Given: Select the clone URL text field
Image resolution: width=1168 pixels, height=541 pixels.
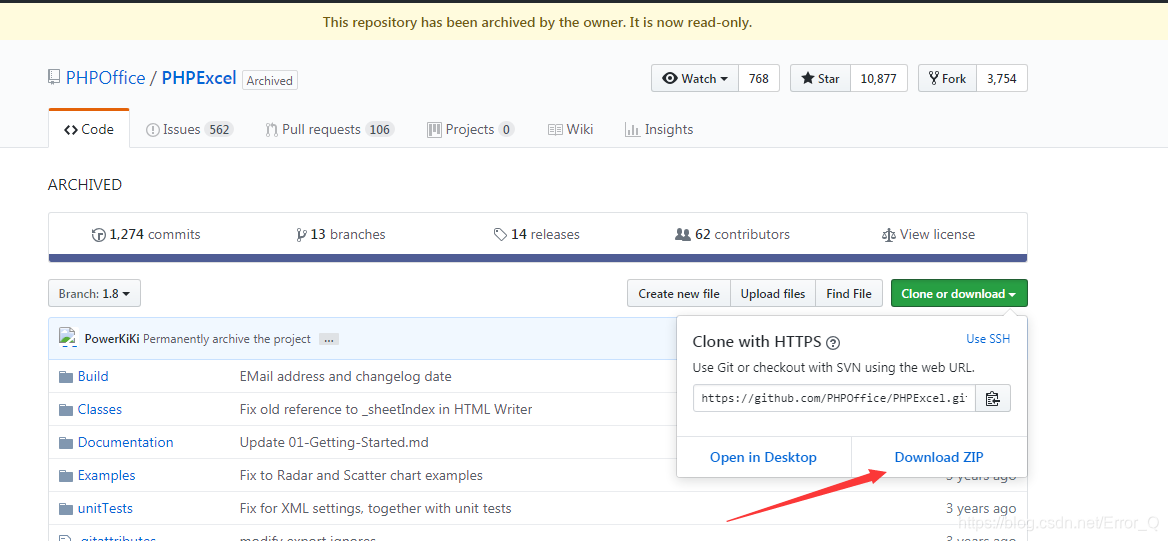Looking at the screenshot, I should click(834, 398).
